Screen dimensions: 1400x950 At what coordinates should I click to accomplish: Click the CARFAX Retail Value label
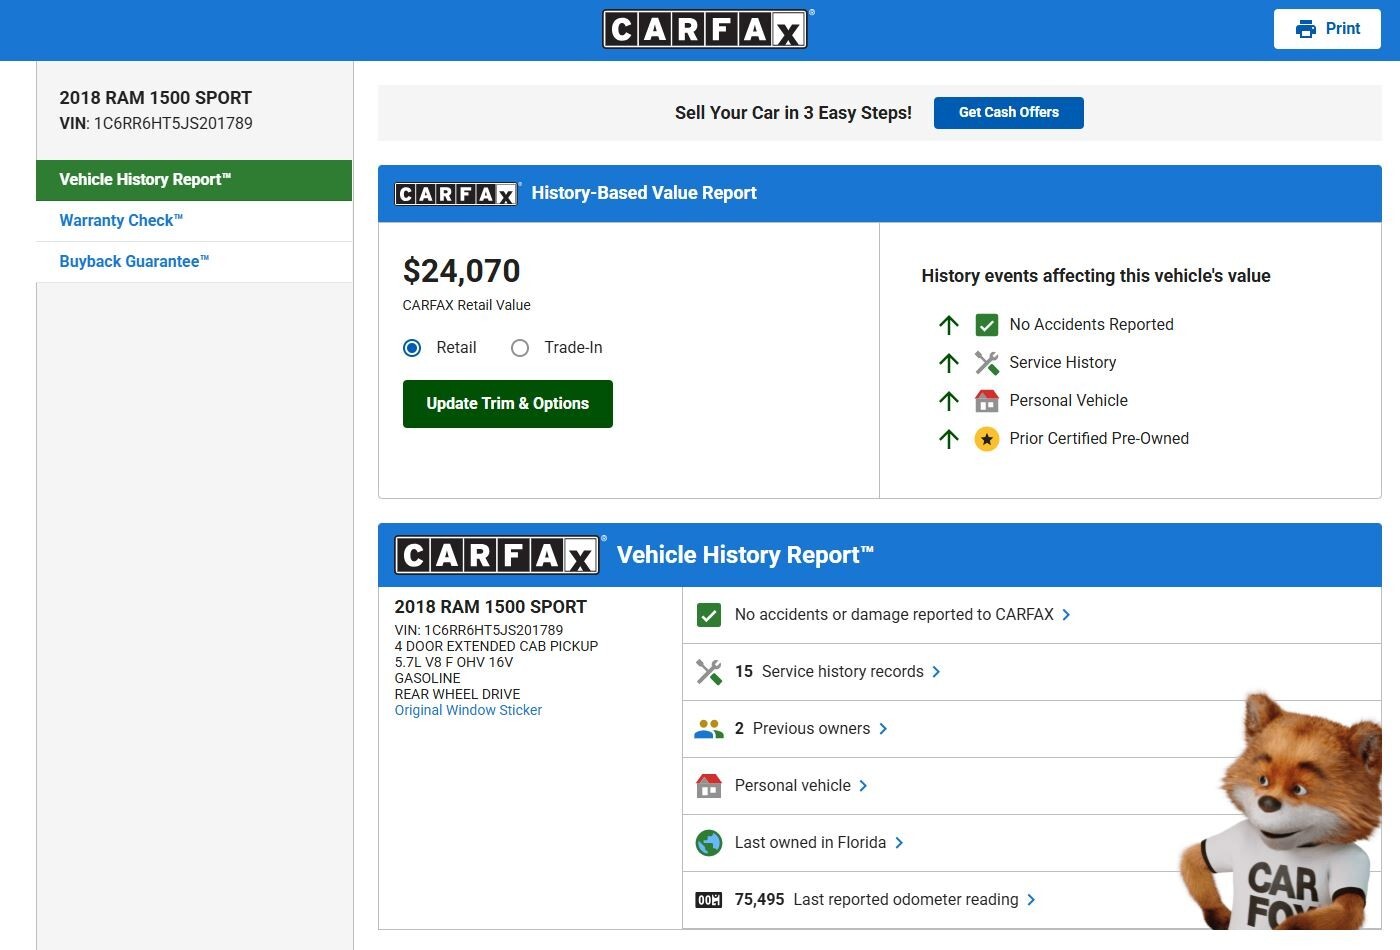tap(467, 305)
